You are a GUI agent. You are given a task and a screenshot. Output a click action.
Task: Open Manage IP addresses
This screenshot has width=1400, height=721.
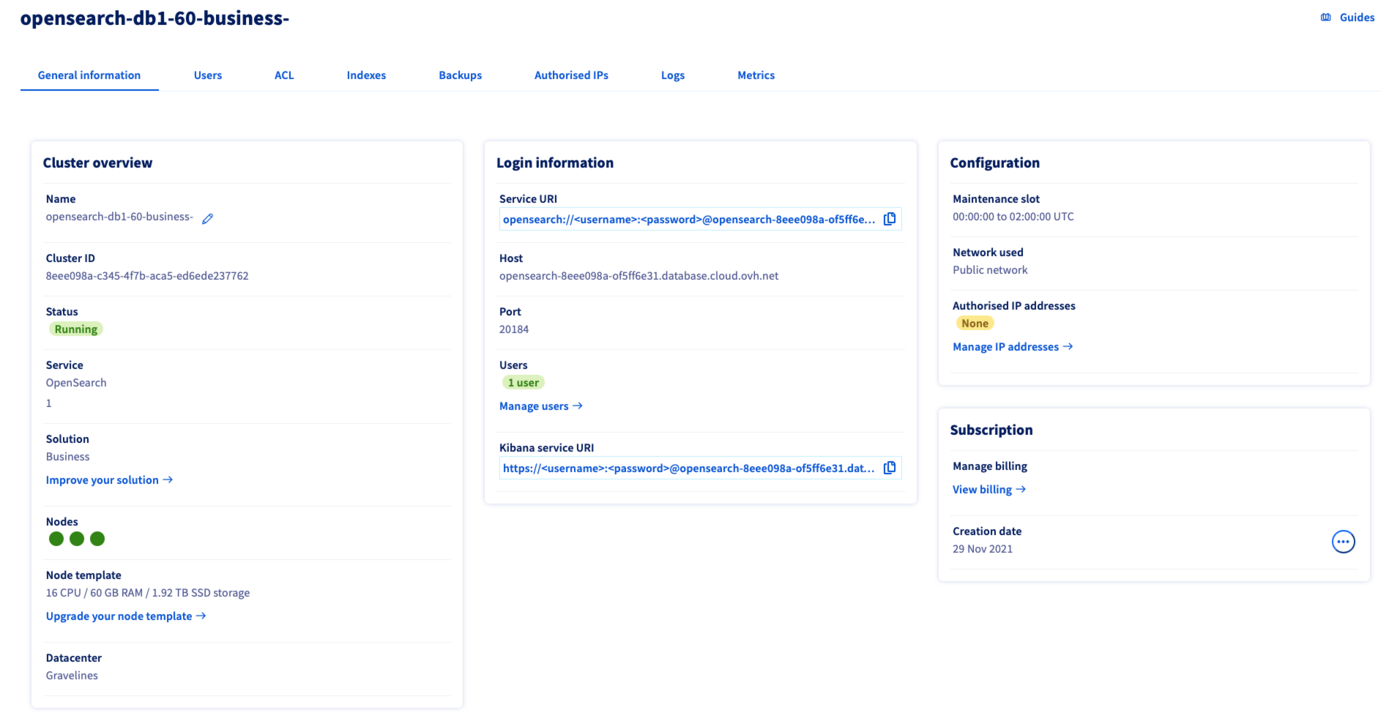click(1012, 346)
